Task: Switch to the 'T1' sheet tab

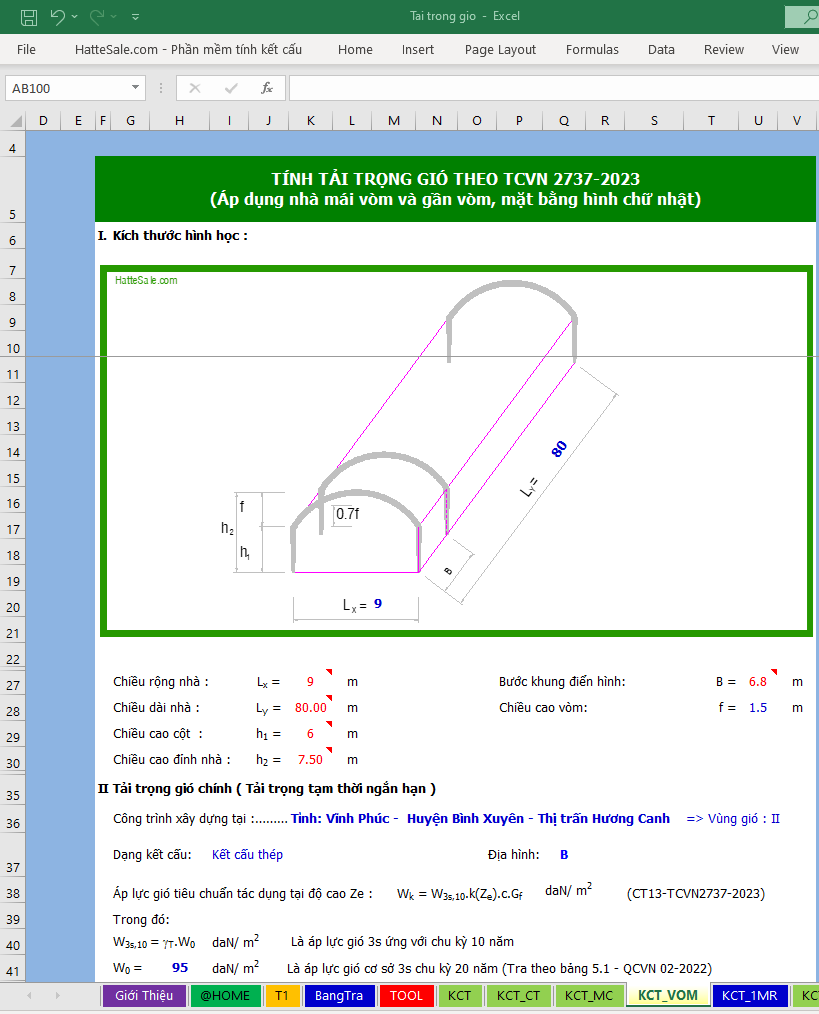Action: tap(281, 995)
